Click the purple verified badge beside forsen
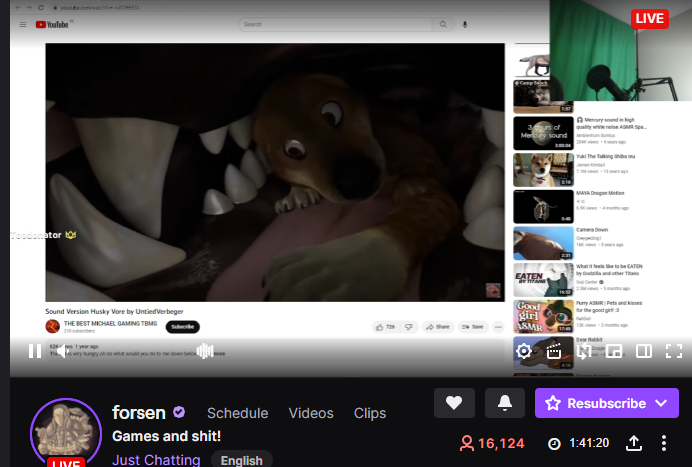This screenshot has width=692, height=467. (179, 412)
